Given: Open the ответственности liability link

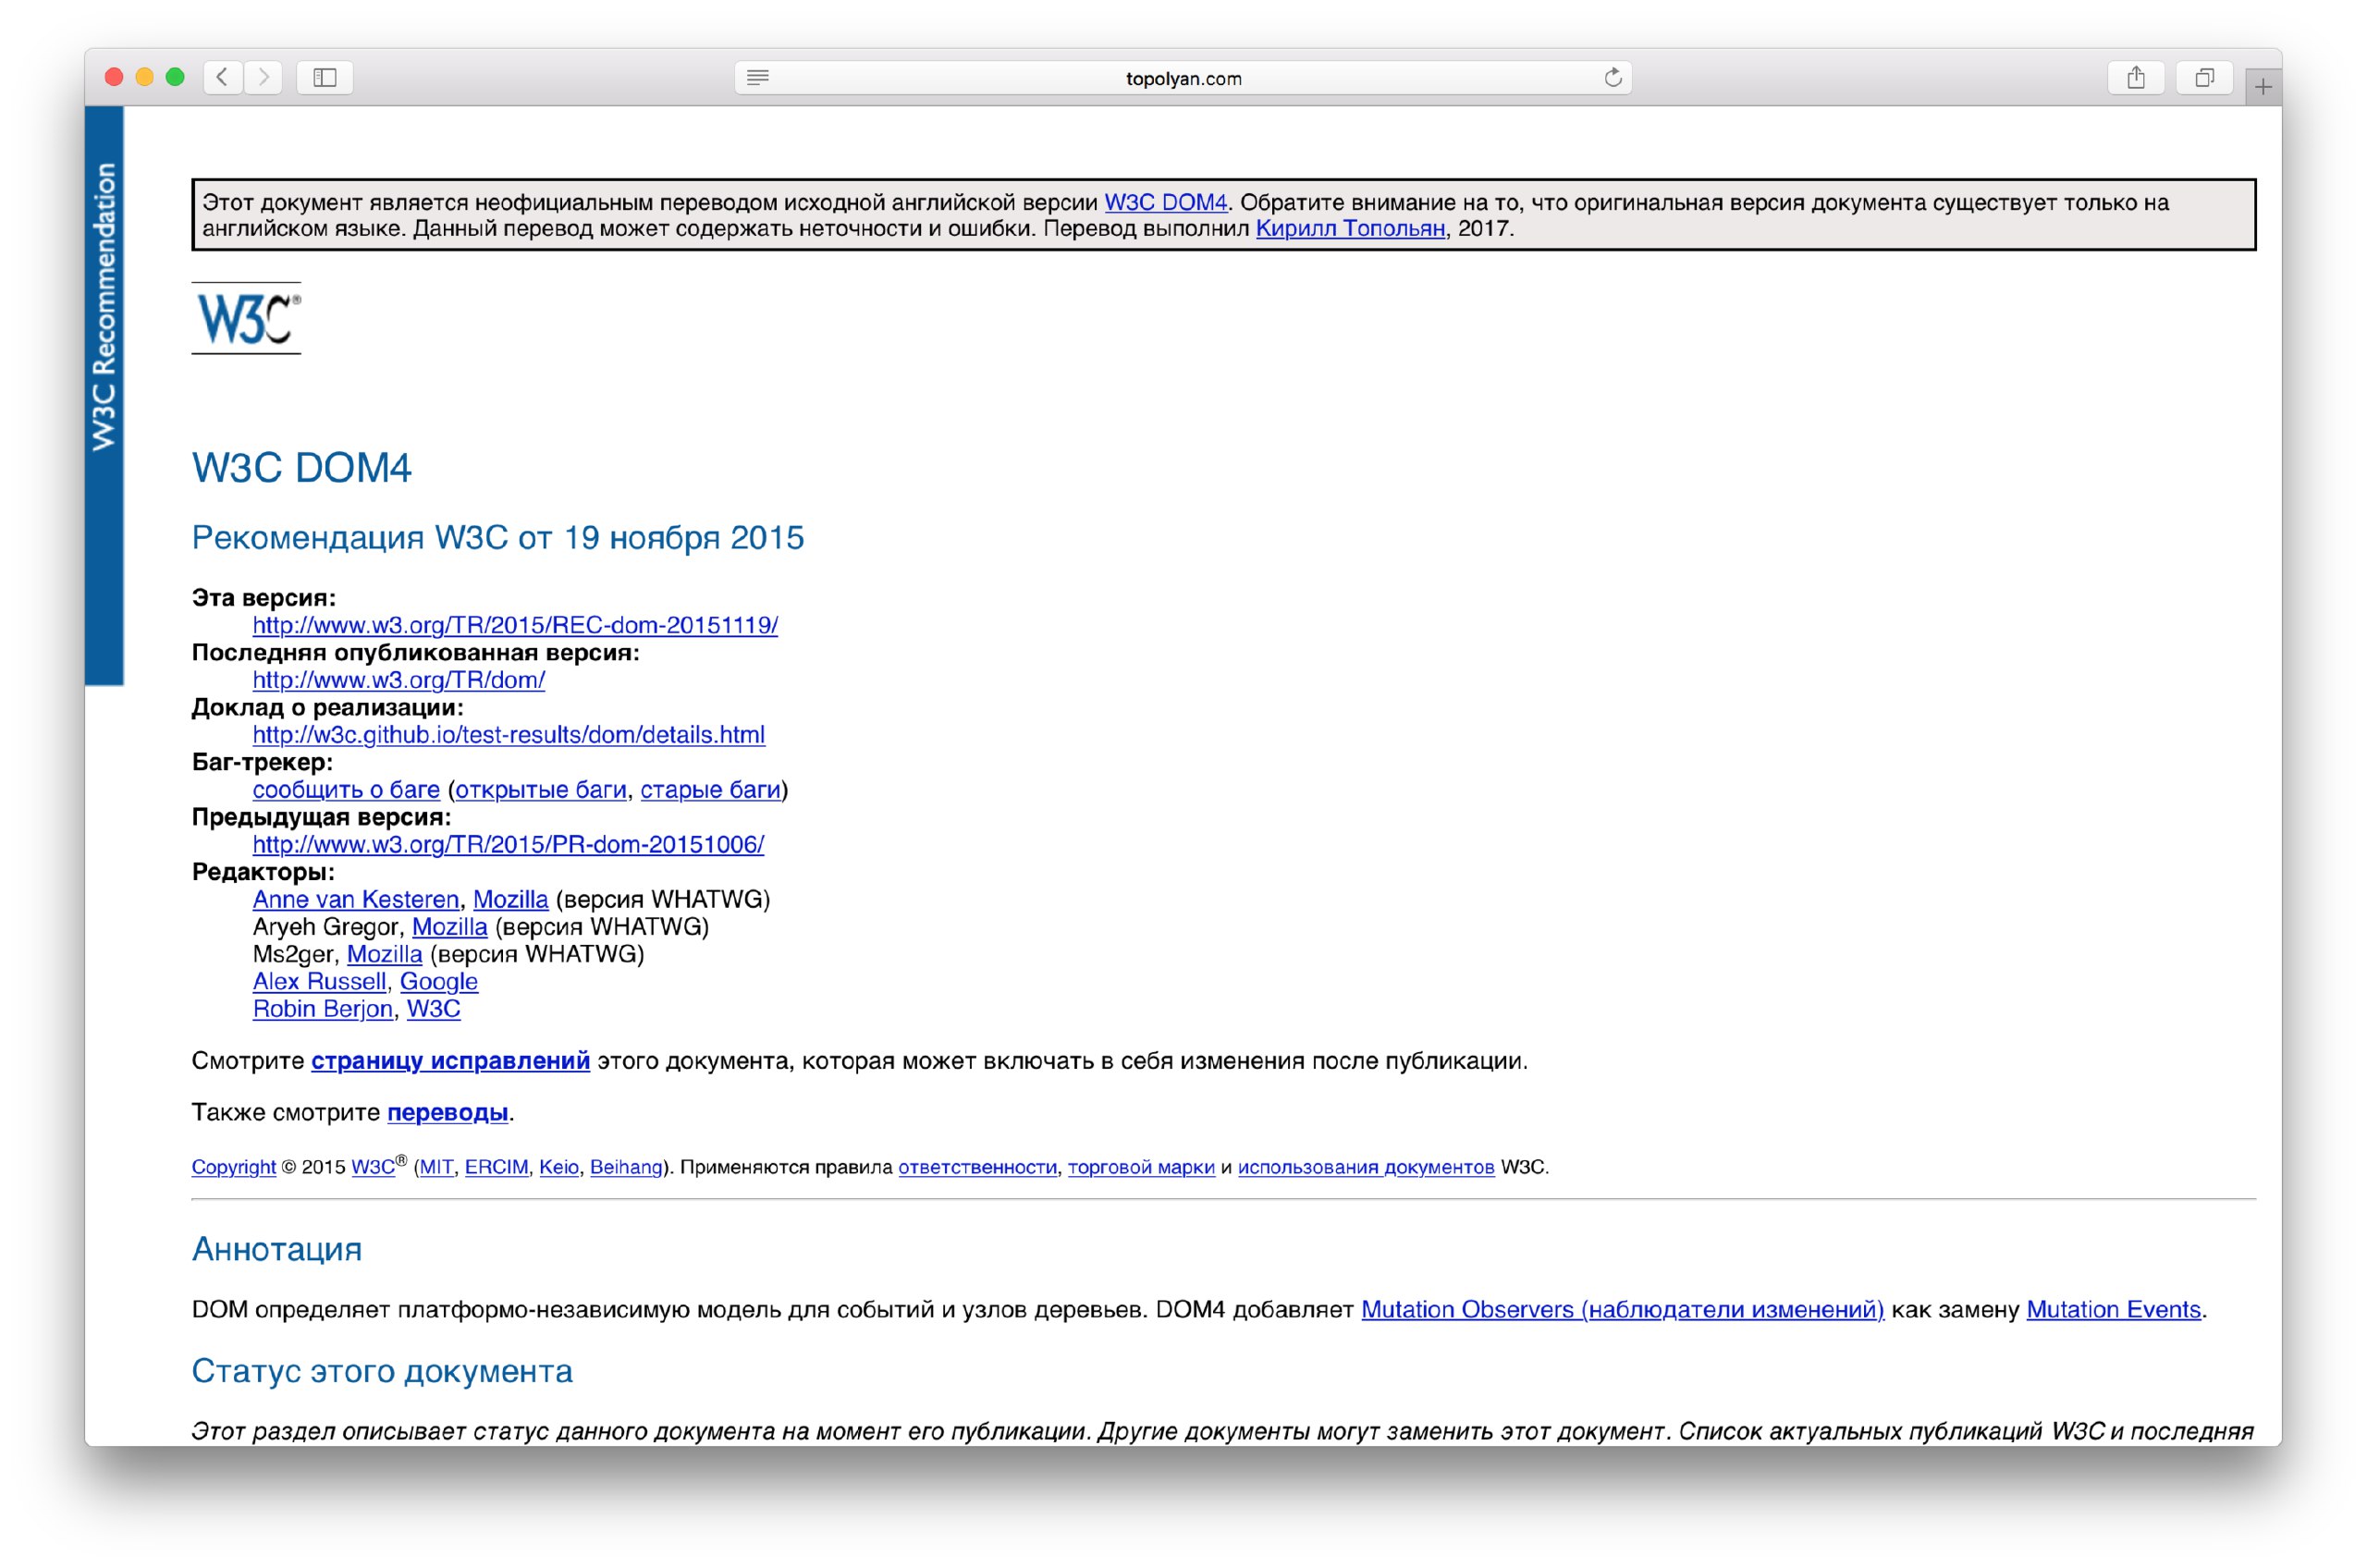Looking at the screenshot, I should pyautogui.click(x=977, y=1167).
